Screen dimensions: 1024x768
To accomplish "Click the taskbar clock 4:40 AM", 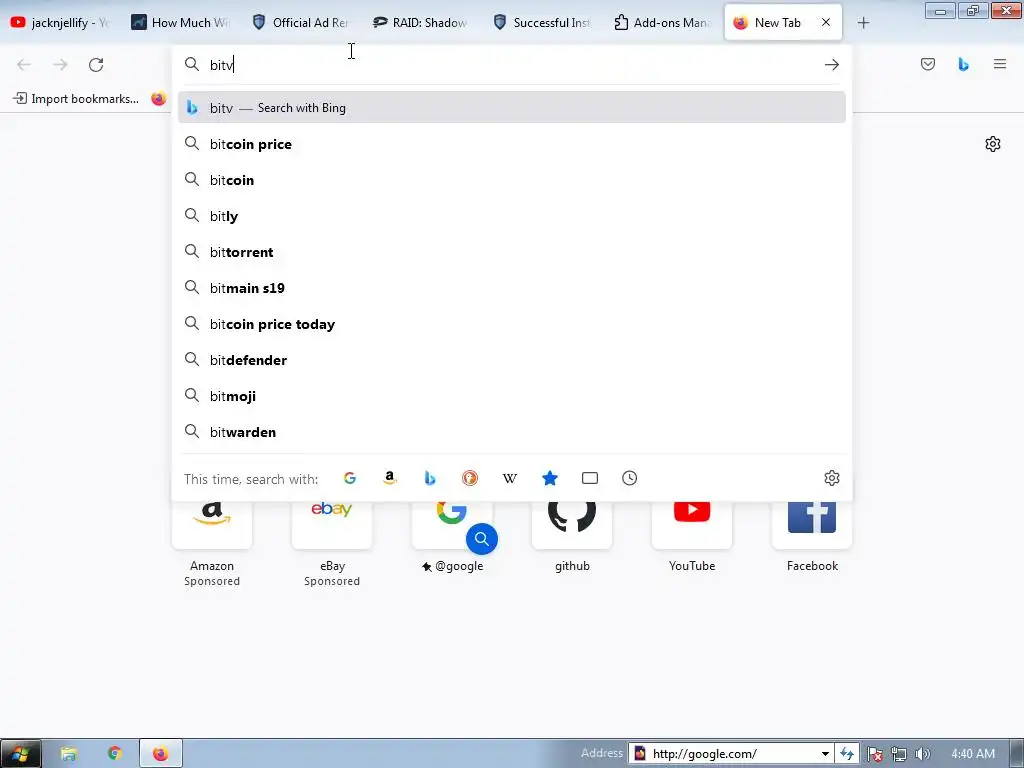I will [x=973, y=754].
